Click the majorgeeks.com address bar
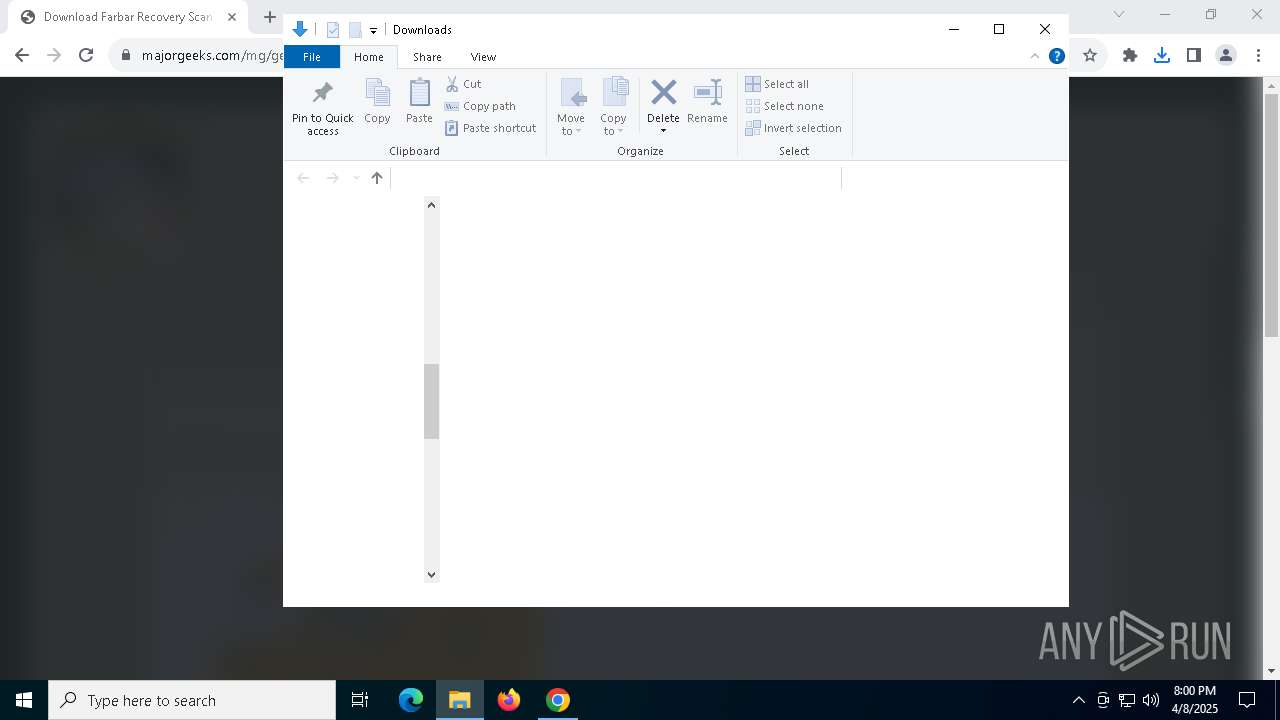Screen dimensions: 1280x720 point(212,56)
